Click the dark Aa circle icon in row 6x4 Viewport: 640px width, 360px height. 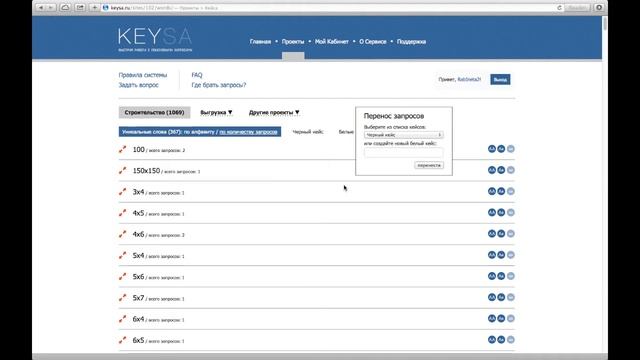coord(501,319)
